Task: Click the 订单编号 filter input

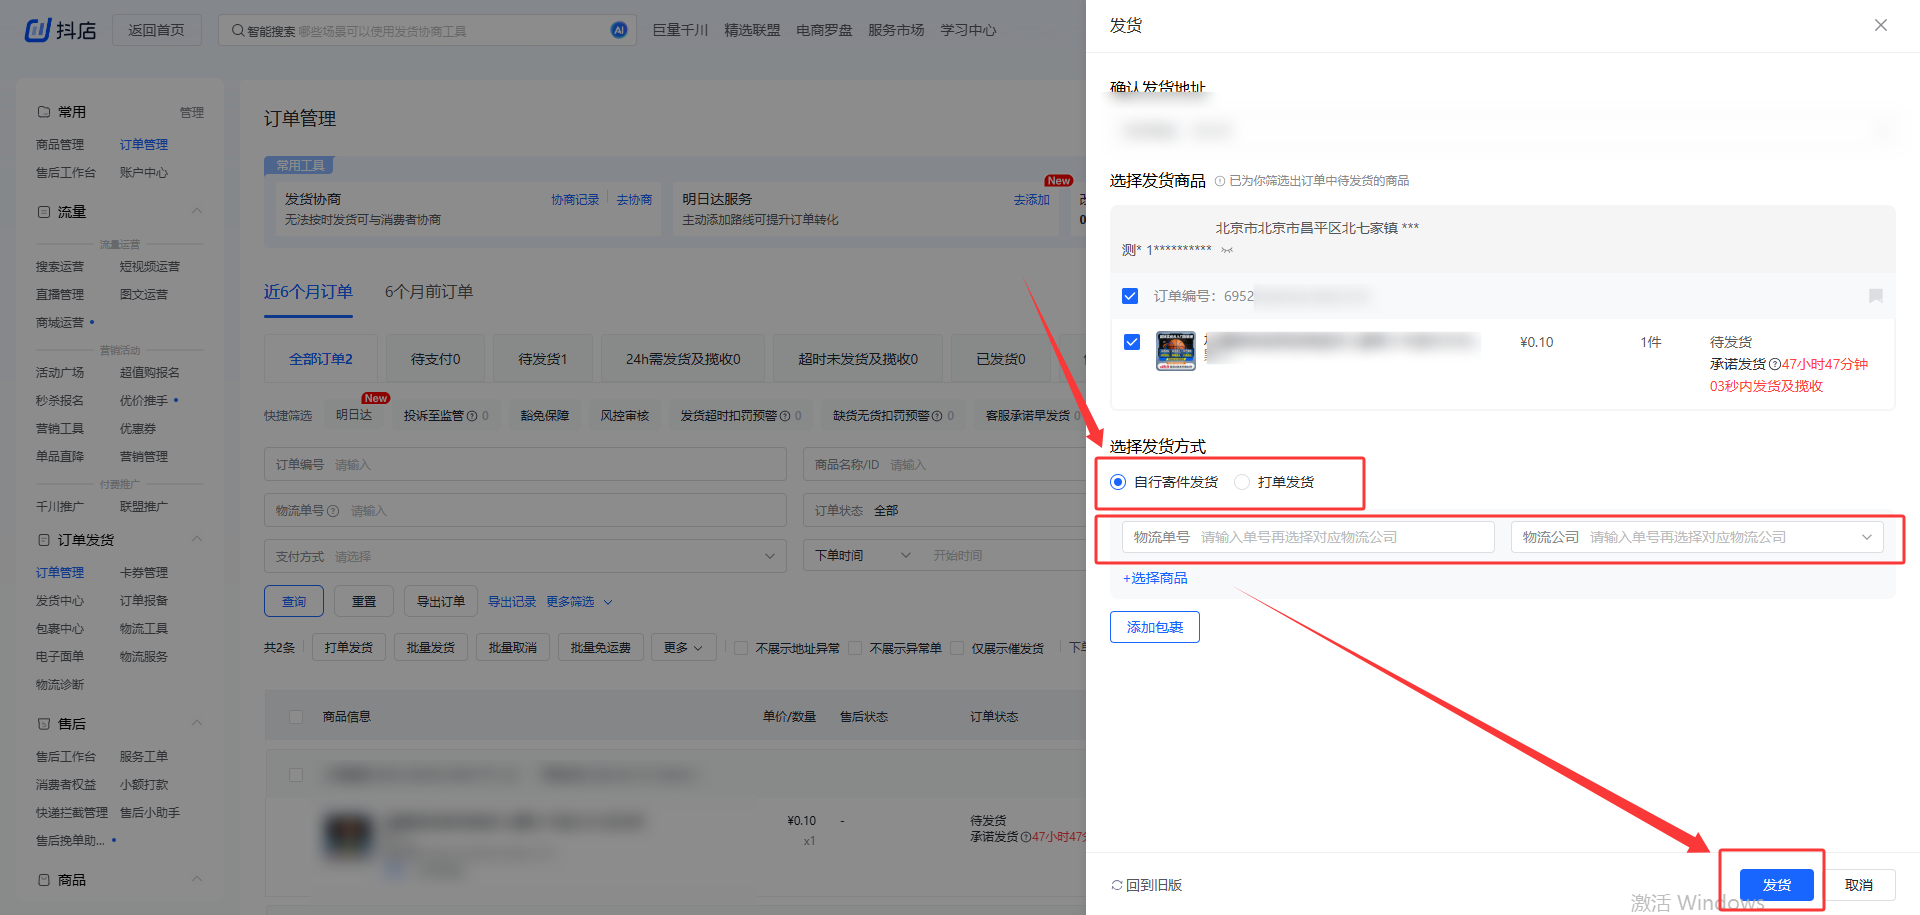Action: click(525, 465)
